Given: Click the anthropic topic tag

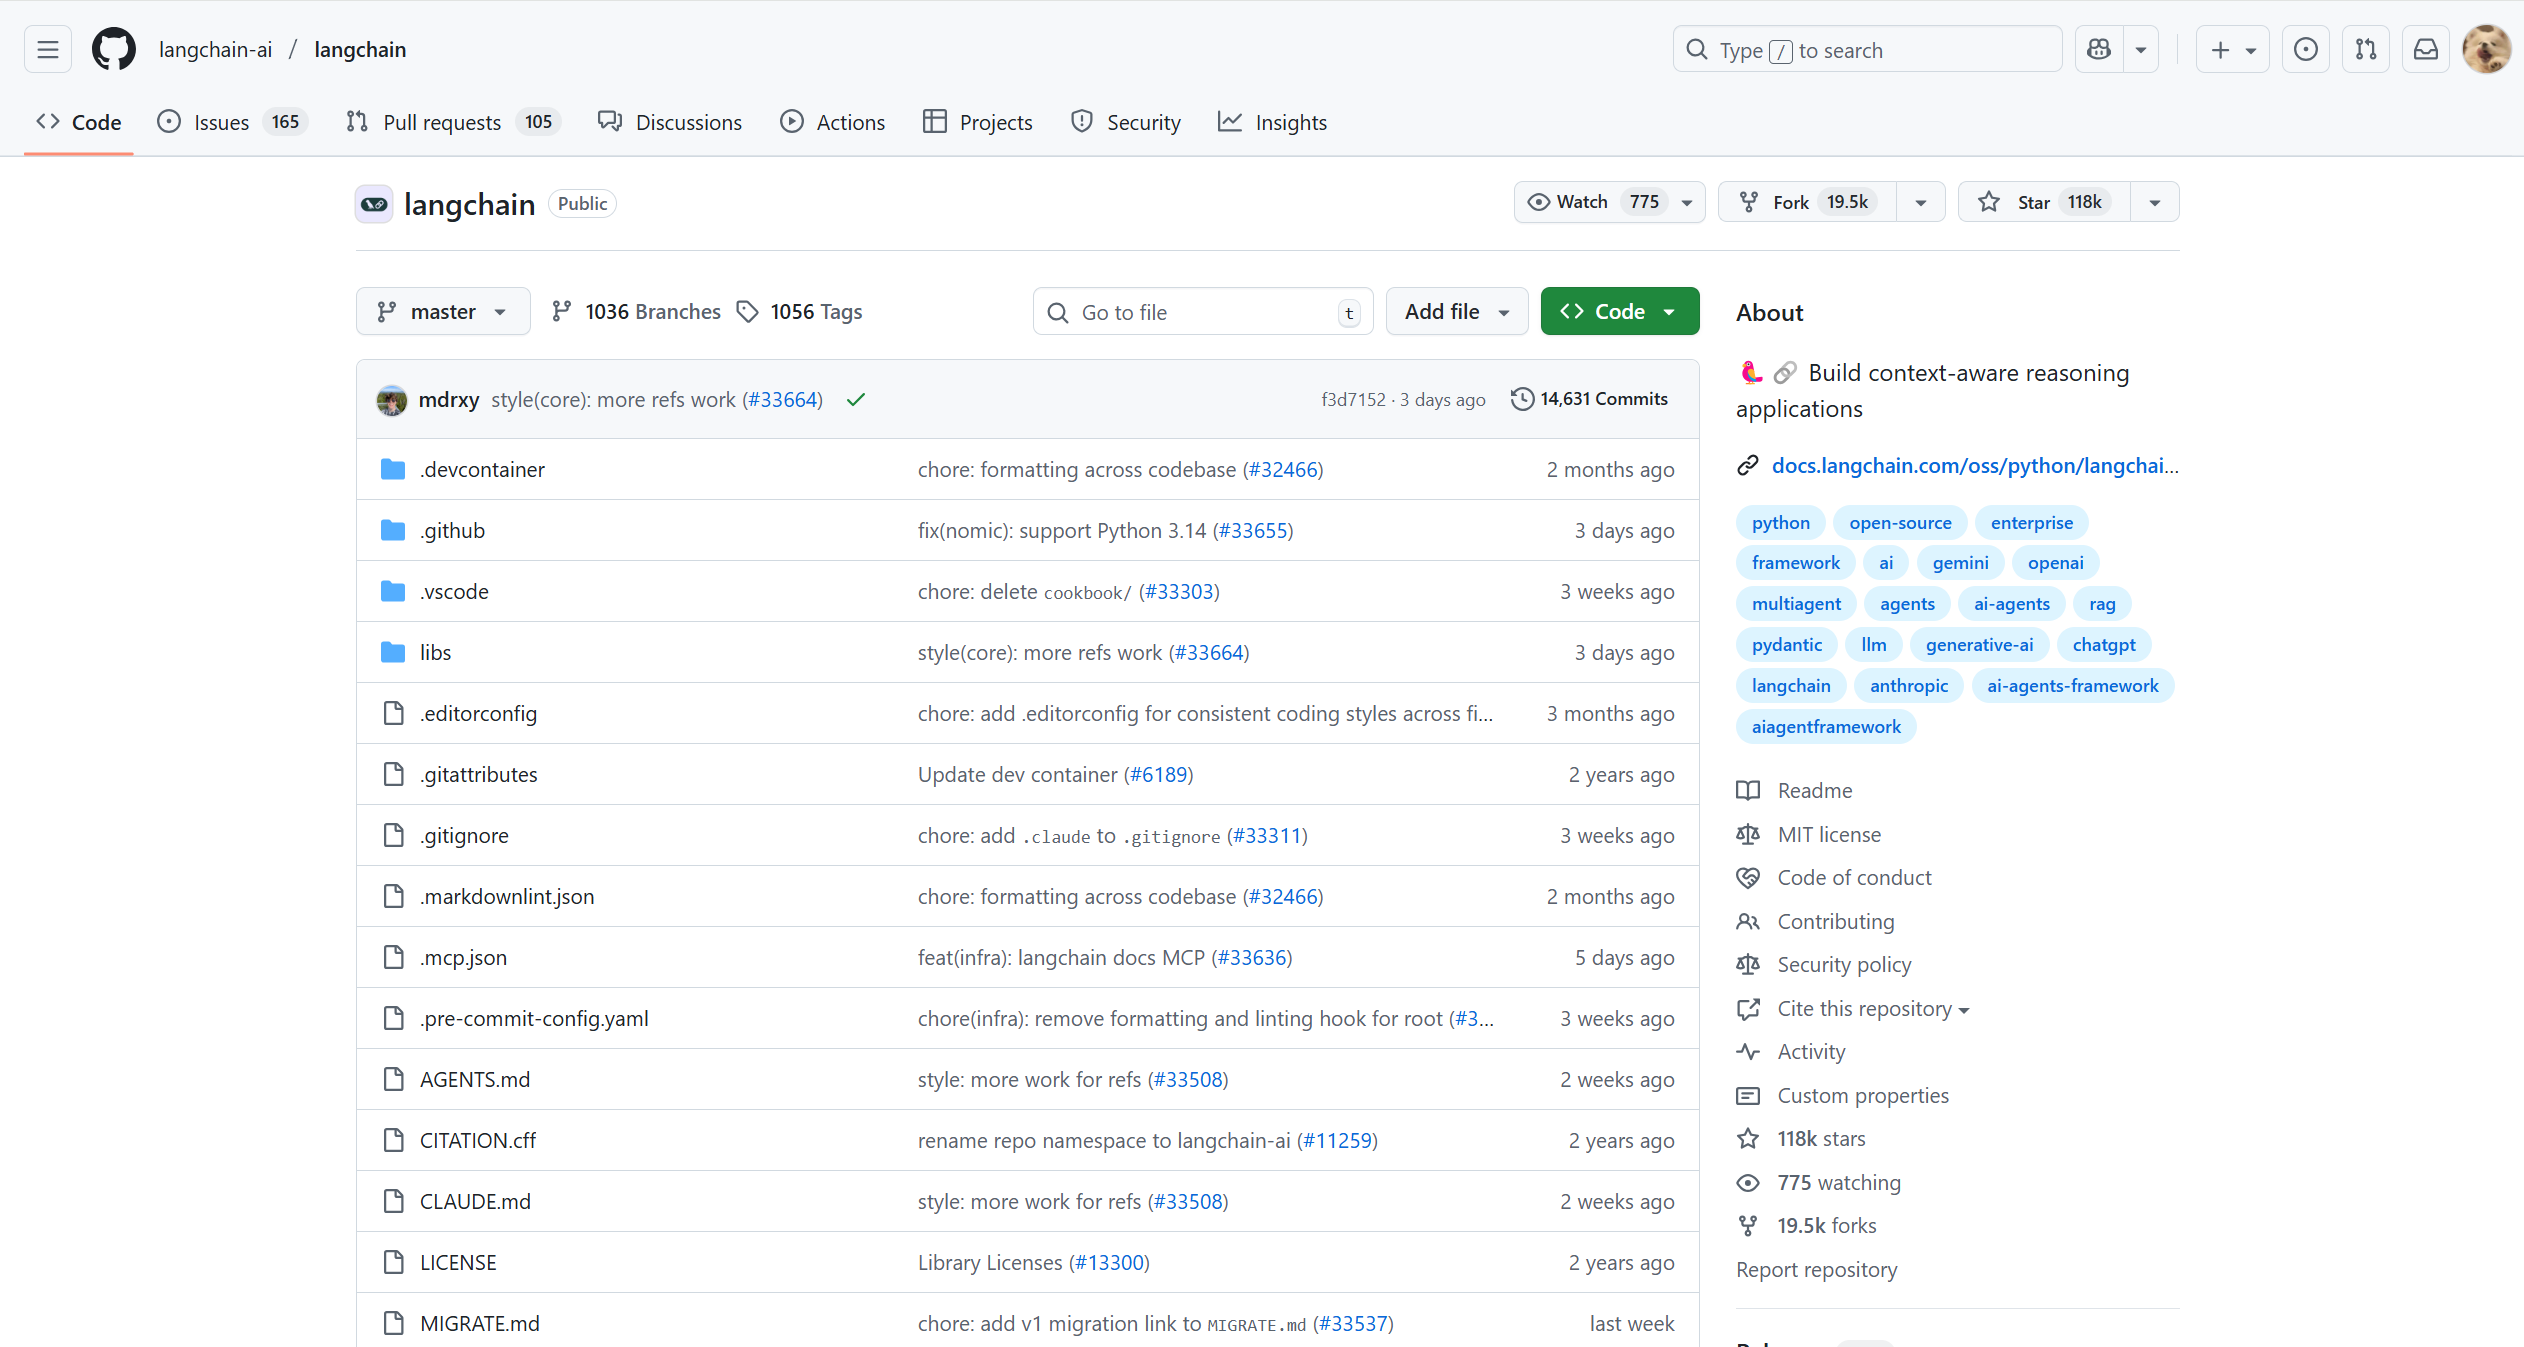Looking at the screenshot, I should pyautogui.click(x=1908, y=686).
